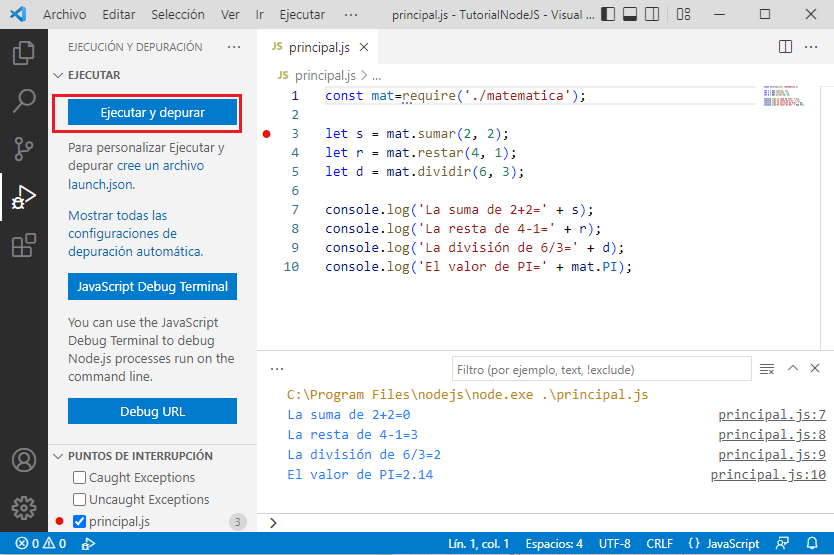
Task: Toggle primary side bar layout icon
Action: pyautogui.click(x=608, y=14)
